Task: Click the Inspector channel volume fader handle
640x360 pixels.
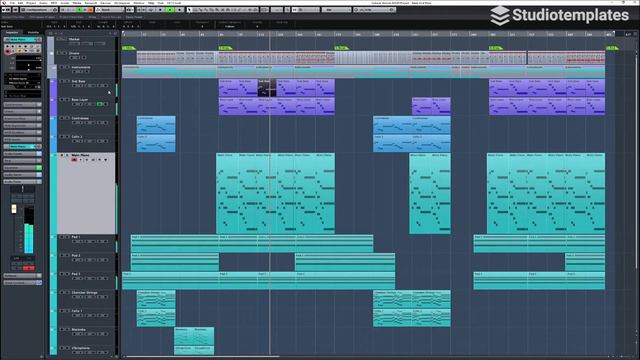Action: (14, 209)
